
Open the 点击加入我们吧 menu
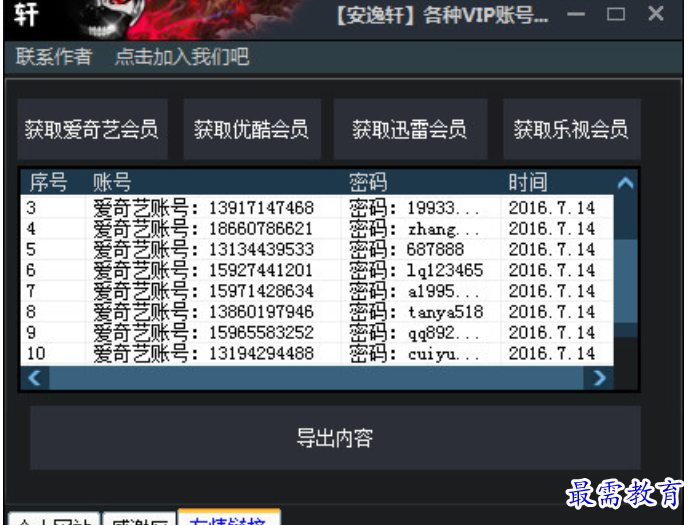coord(182,57)
